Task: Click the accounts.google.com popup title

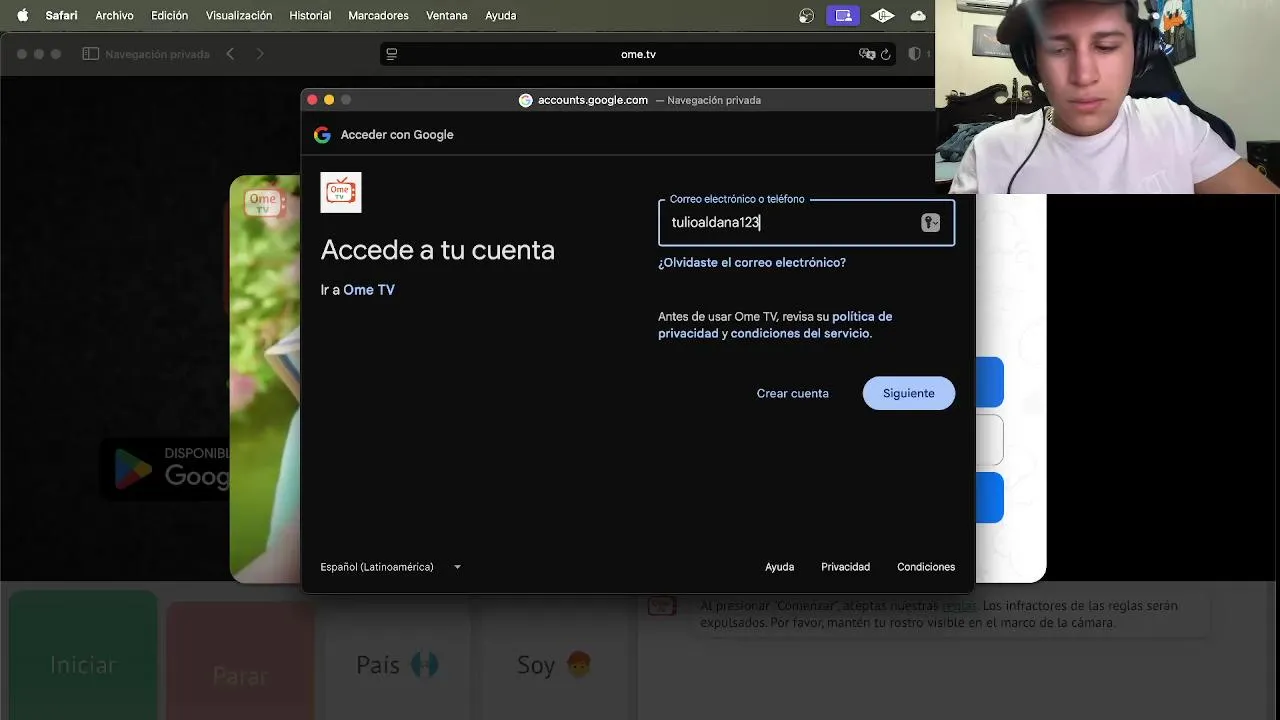Action: (593, 100)
